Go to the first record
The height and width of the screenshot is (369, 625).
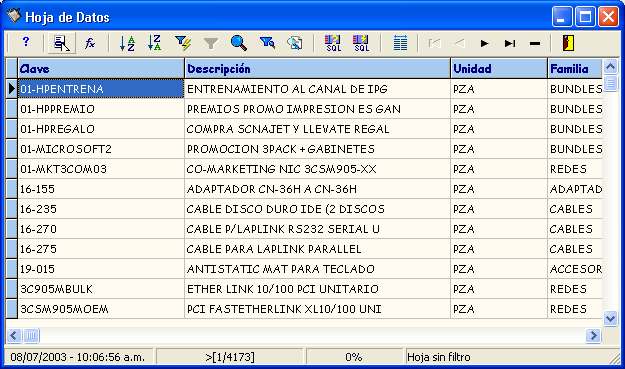434,43
